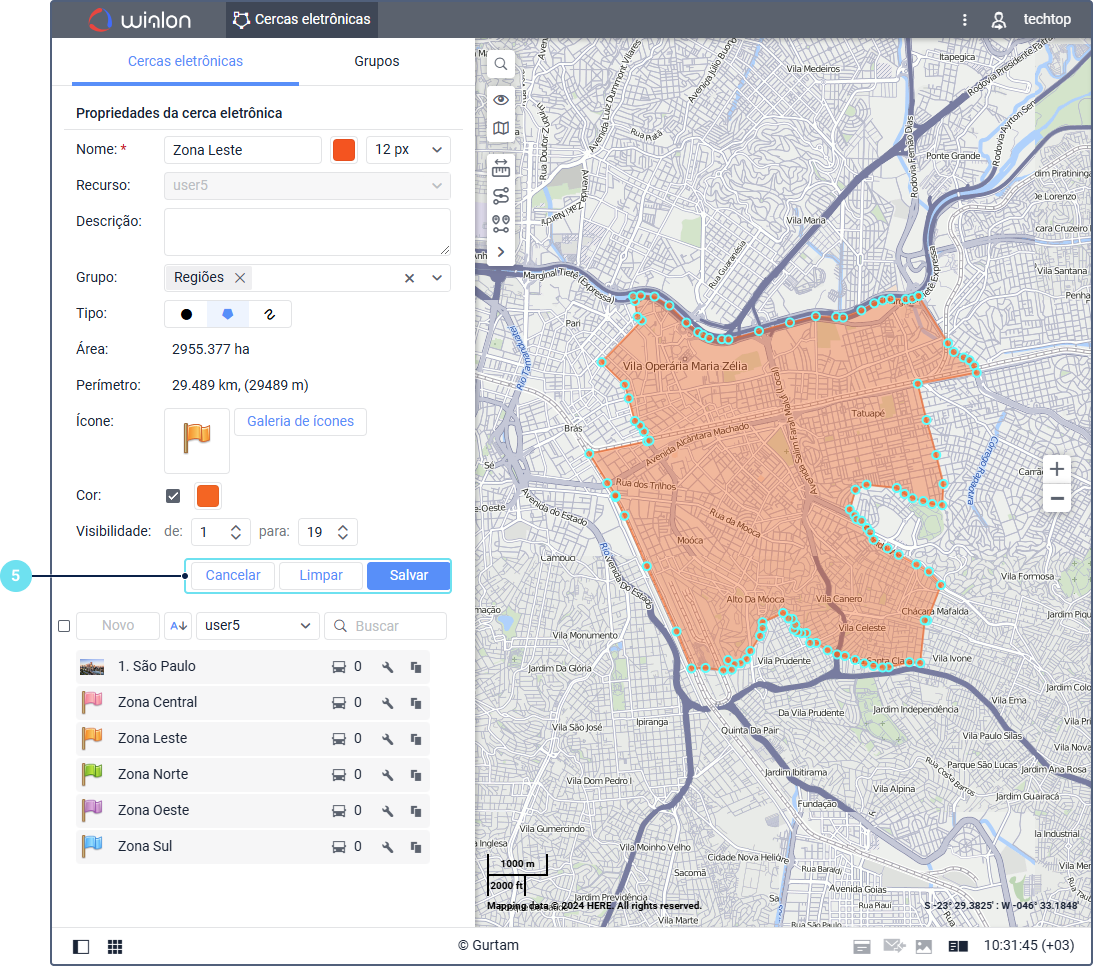The height and width of the screenshot is (966, 1093).
Task: Click the orange swatch next to Nome
Action: [x=344, y=150]
